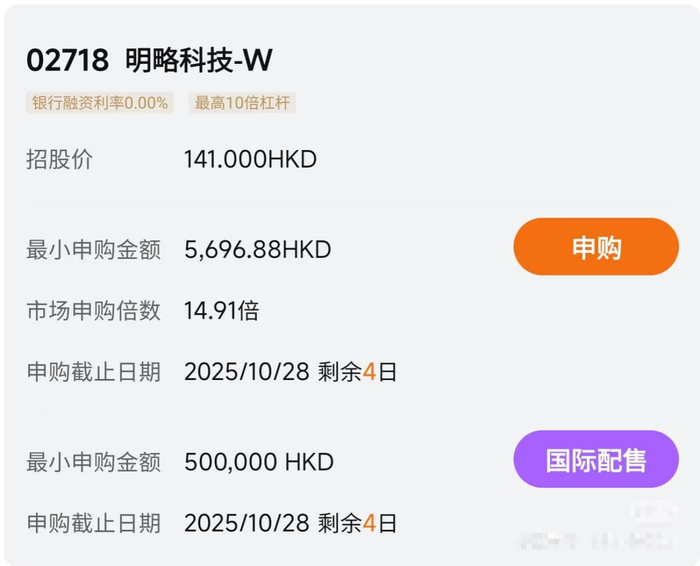Image resolution: width=700 pixels, height=566 pixels.
Task: Click the 招股价 label
Action: click(x=59, y=159)
